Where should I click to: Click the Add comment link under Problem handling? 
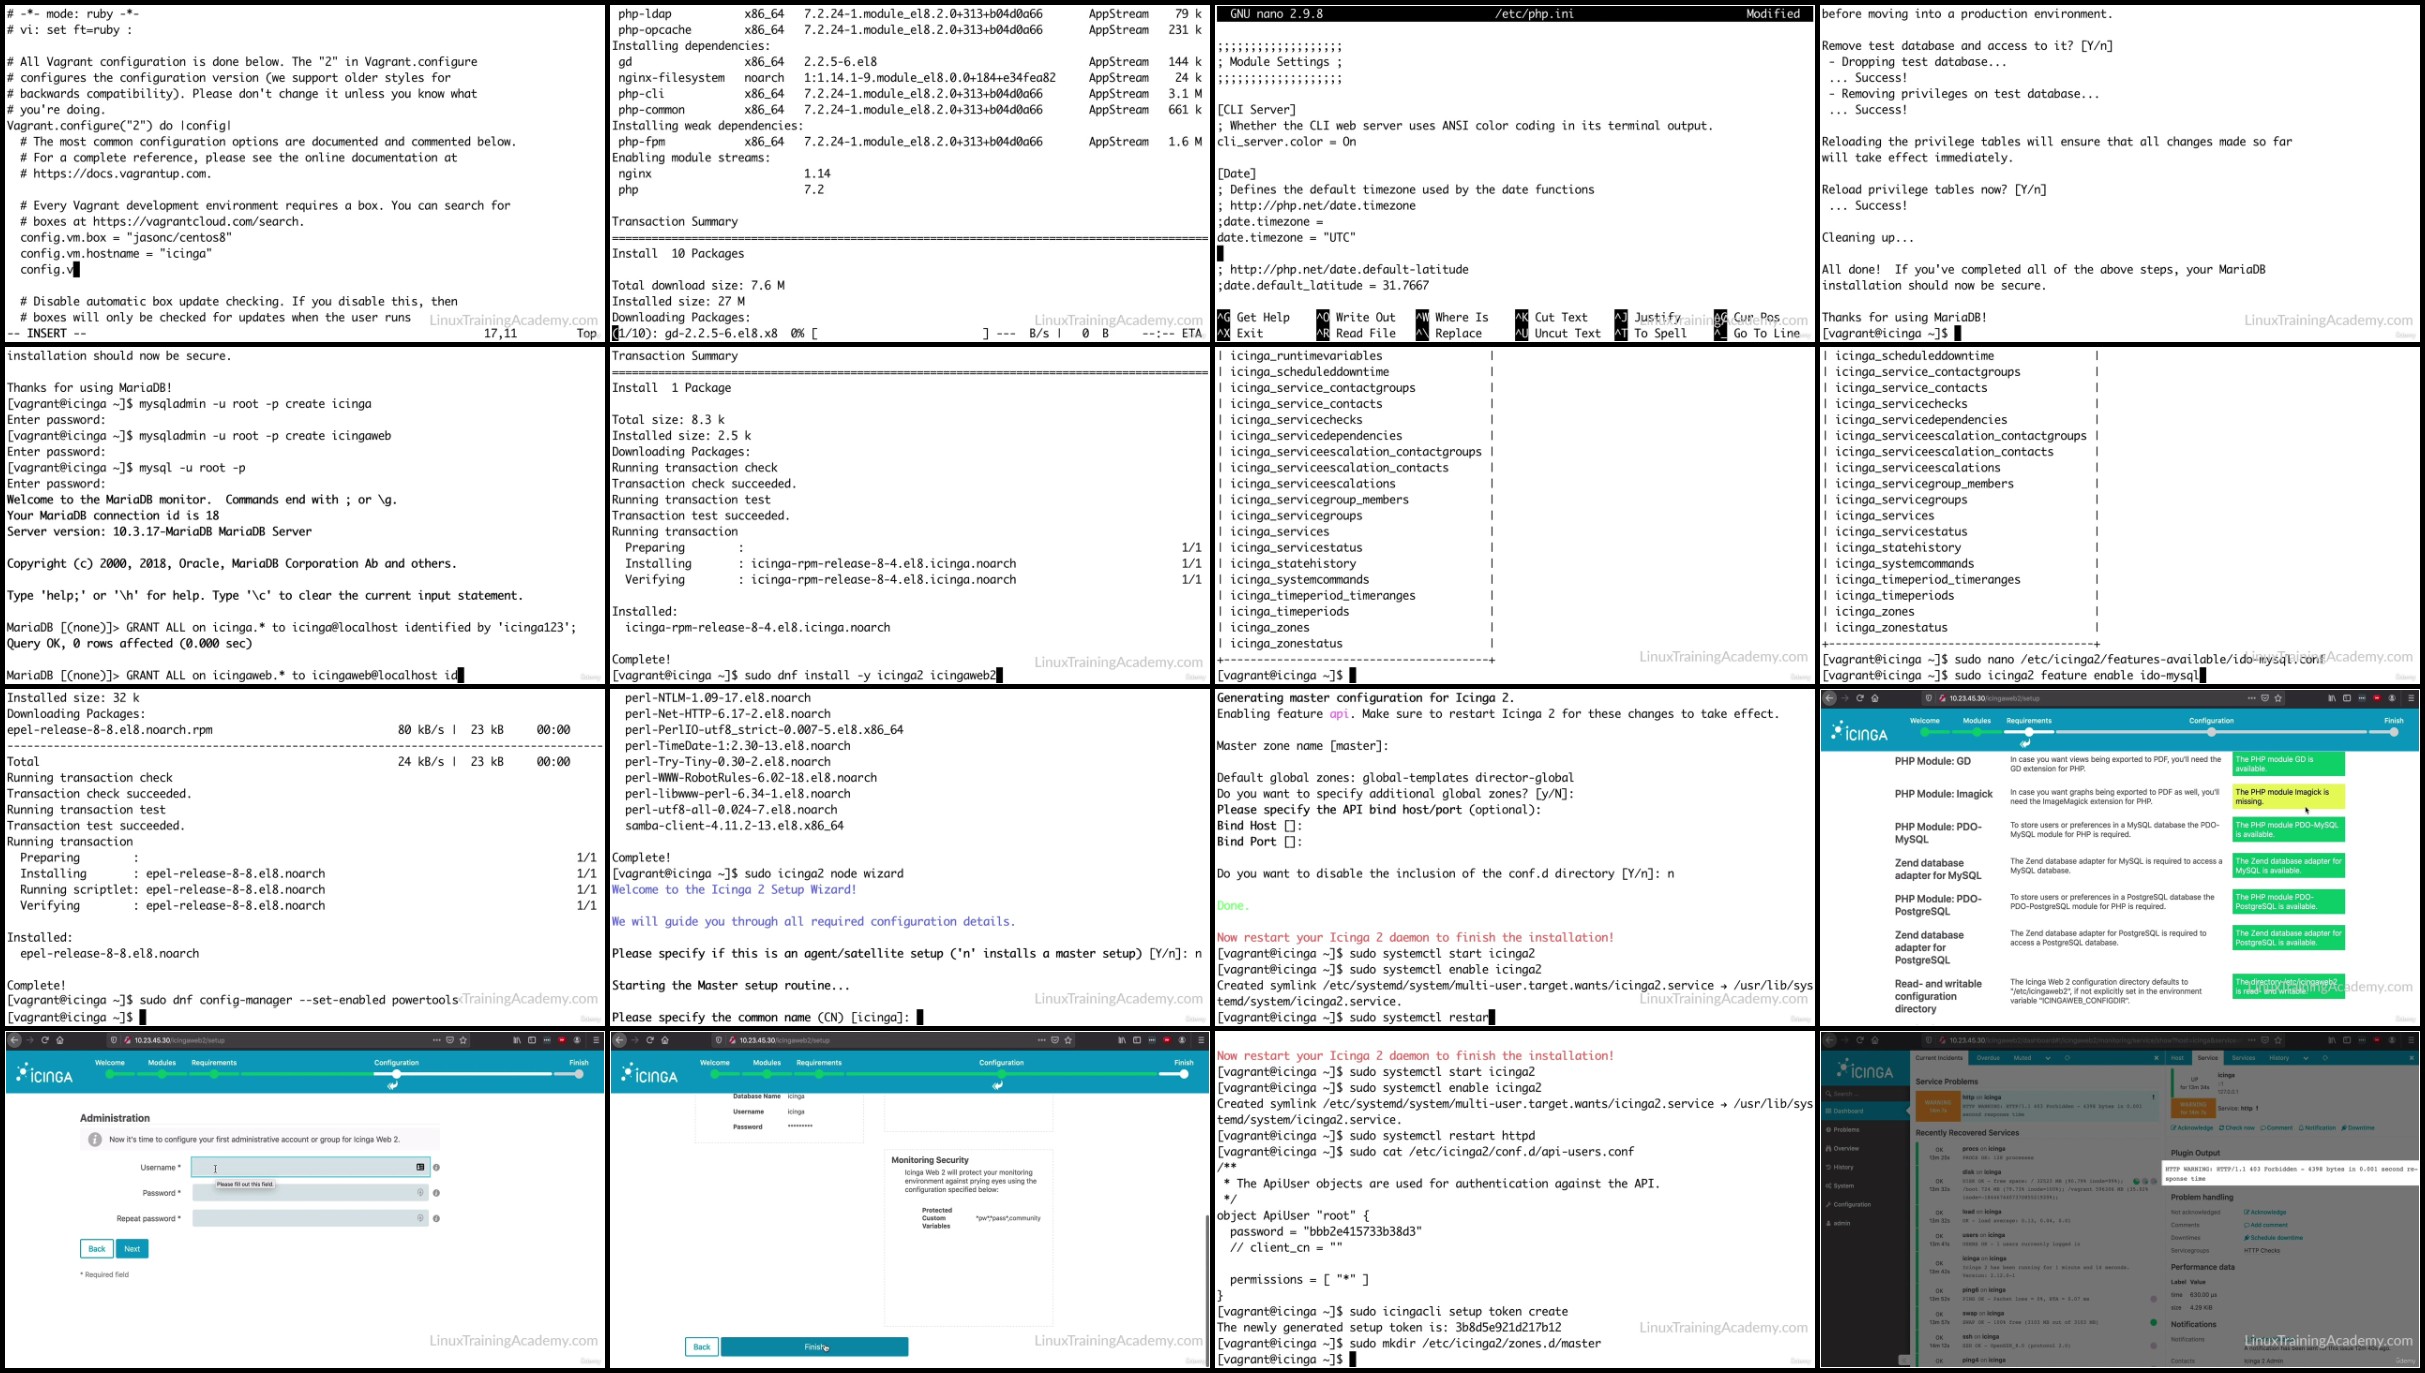[2266, 1225]
